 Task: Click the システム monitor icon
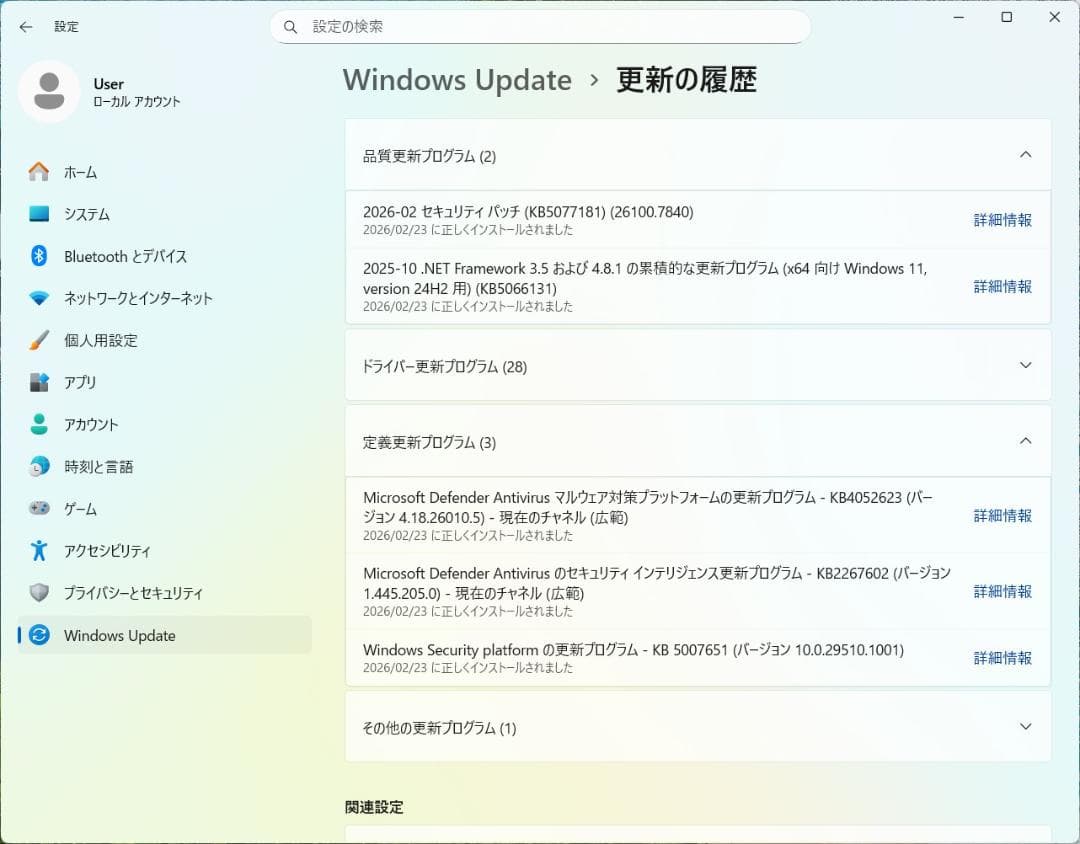coord(39,214)
